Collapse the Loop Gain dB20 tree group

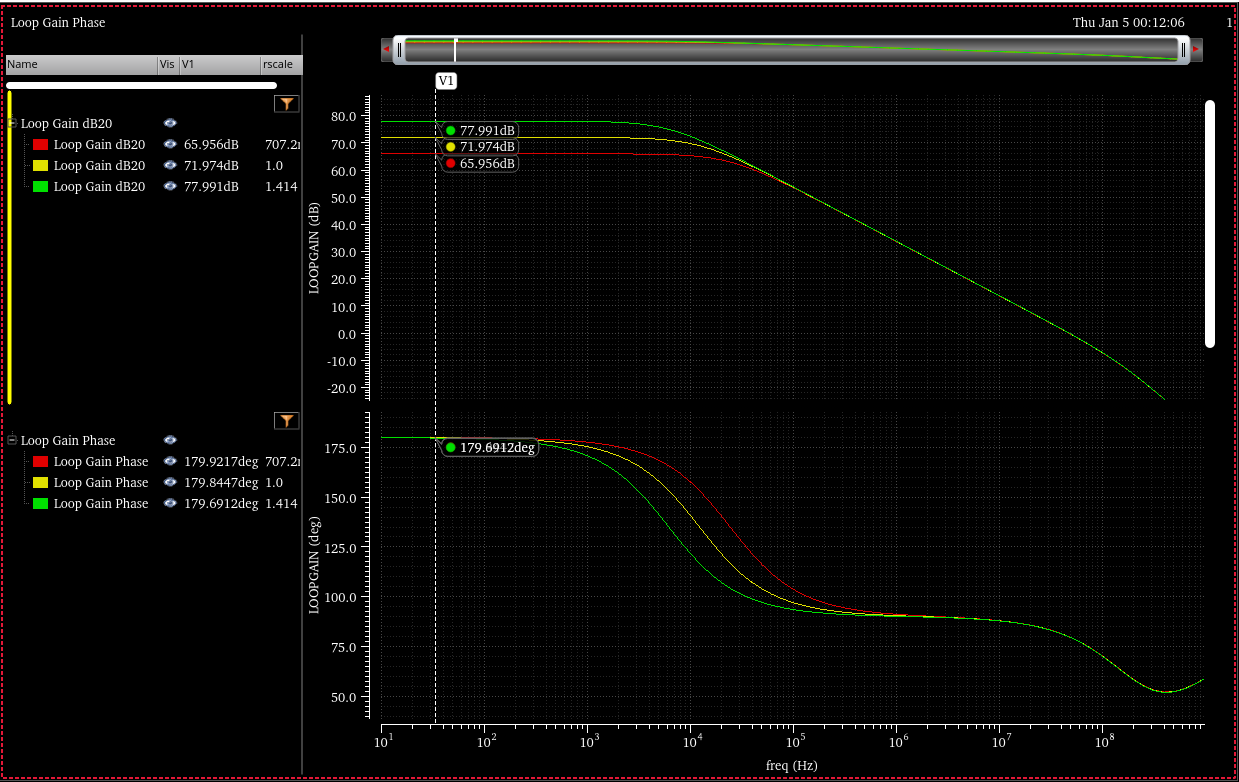12,124
